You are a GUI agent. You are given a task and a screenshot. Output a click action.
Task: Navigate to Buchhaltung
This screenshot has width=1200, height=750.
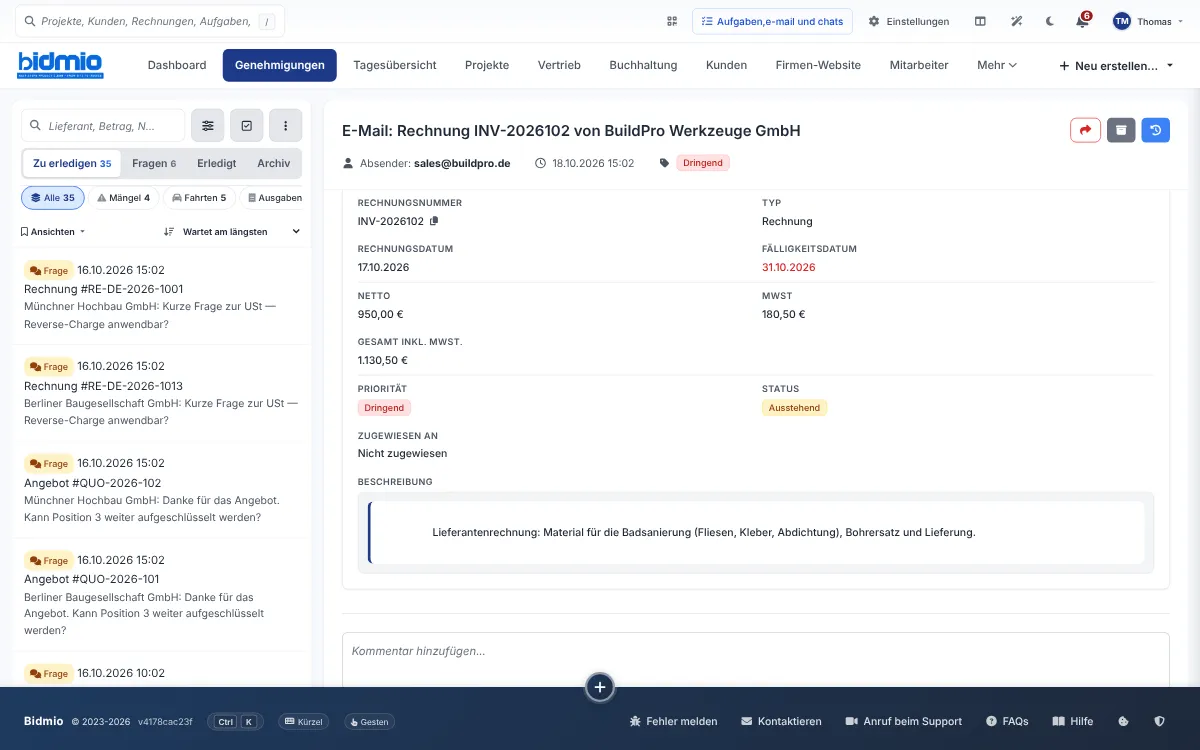[x=643, y=65]
